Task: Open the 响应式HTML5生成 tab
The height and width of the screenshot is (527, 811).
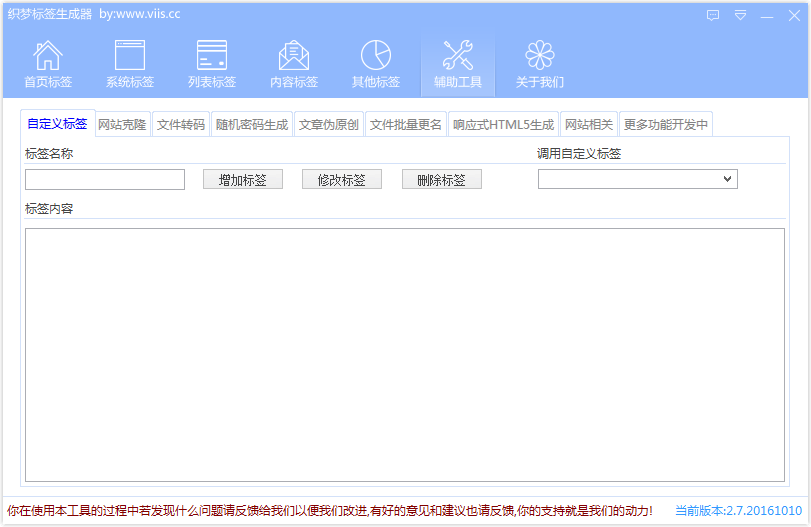Action: [503, 125]
